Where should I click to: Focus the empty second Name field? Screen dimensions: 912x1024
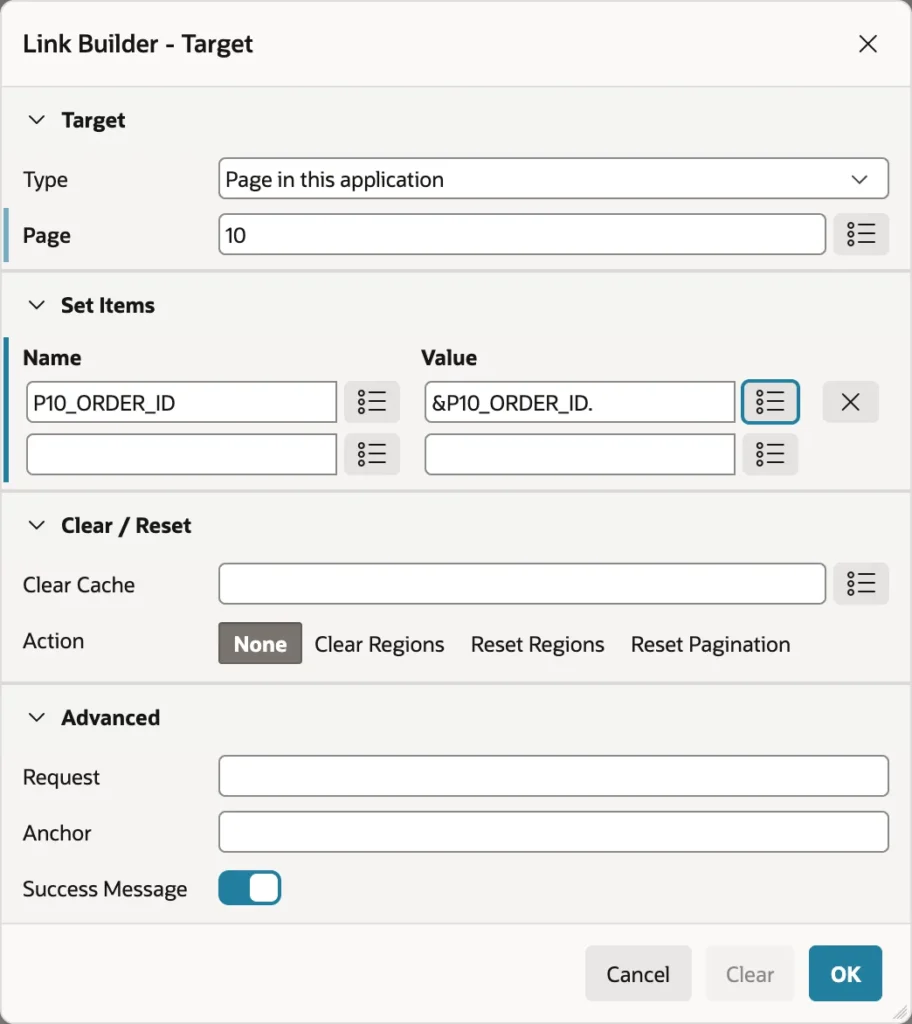(182, 455)
